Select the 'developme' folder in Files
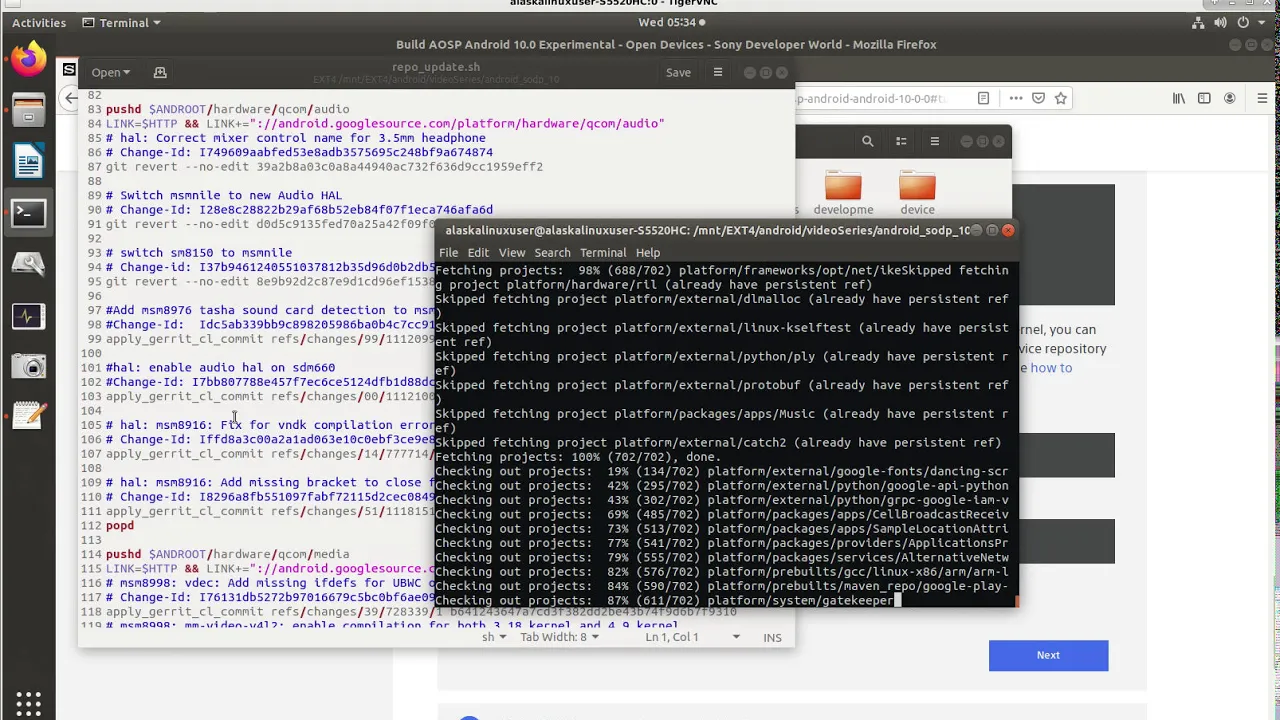Screen dimensions: 1280x720 pos(843,194)
